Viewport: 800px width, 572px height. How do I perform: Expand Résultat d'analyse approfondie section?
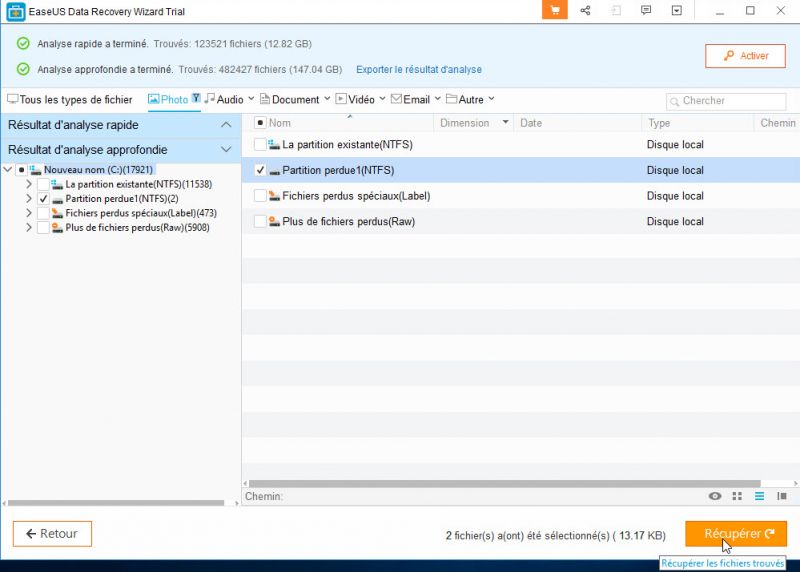tap(226, 150)
